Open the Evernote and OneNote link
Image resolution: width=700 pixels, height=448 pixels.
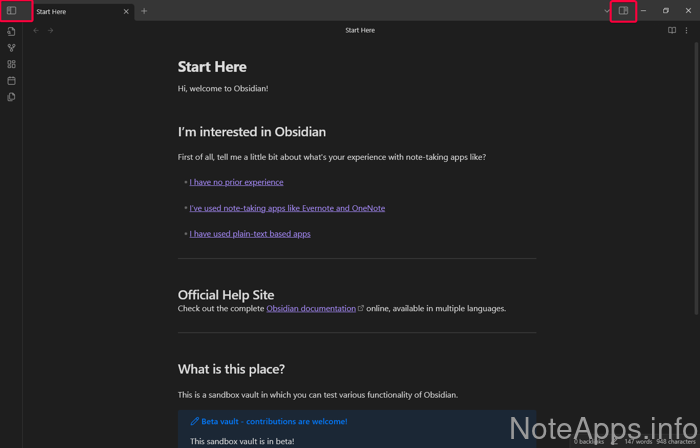287,208
